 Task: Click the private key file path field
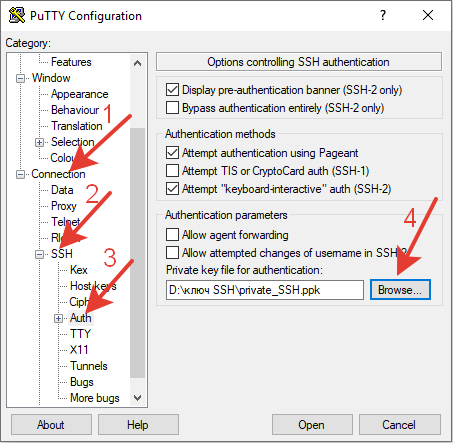pyautogui.click(x=265, y=290)
